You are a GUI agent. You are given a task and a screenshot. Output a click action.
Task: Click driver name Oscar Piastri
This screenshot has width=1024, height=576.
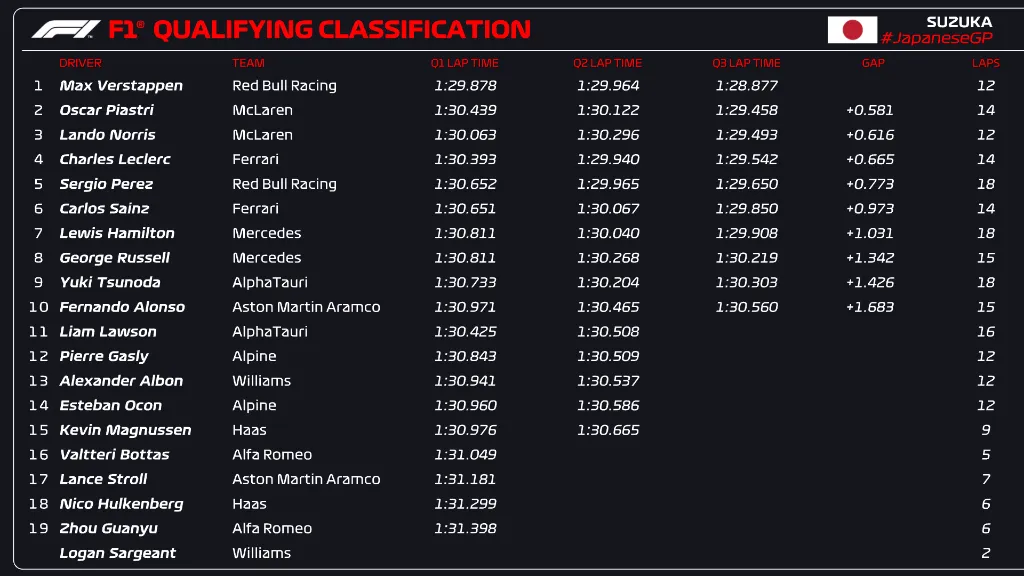[106, 110]
